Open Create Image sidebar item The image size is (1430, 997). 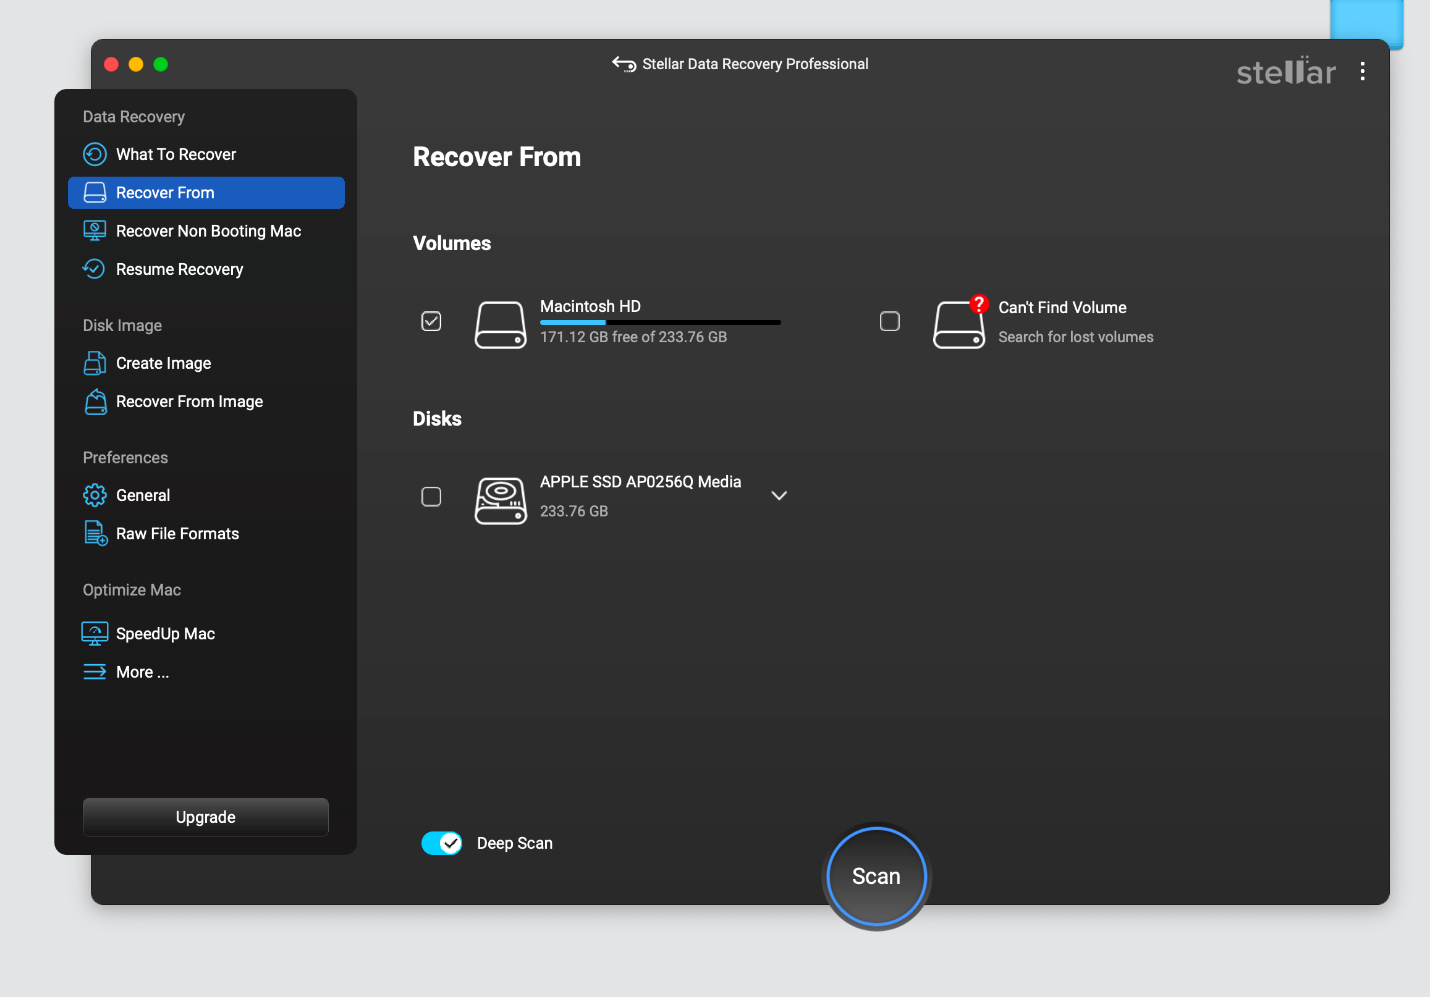point(206,363)
